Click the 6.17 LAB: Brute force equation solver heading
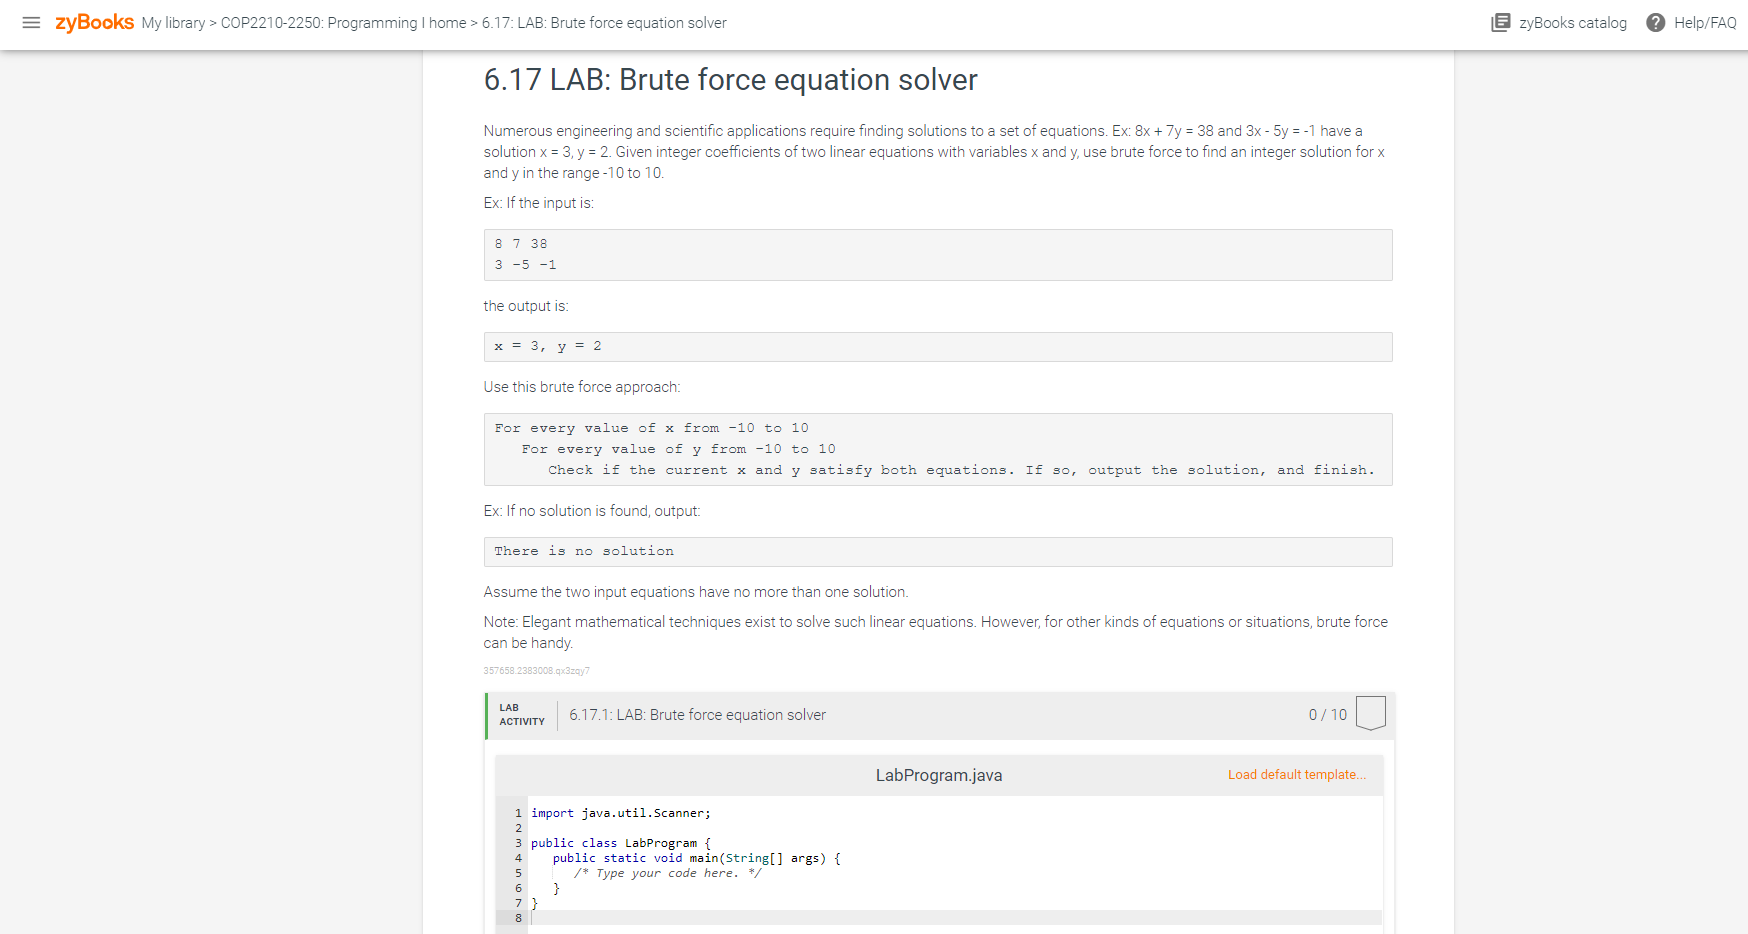This screenshot has height=934, width=1748. coord(731,80)
